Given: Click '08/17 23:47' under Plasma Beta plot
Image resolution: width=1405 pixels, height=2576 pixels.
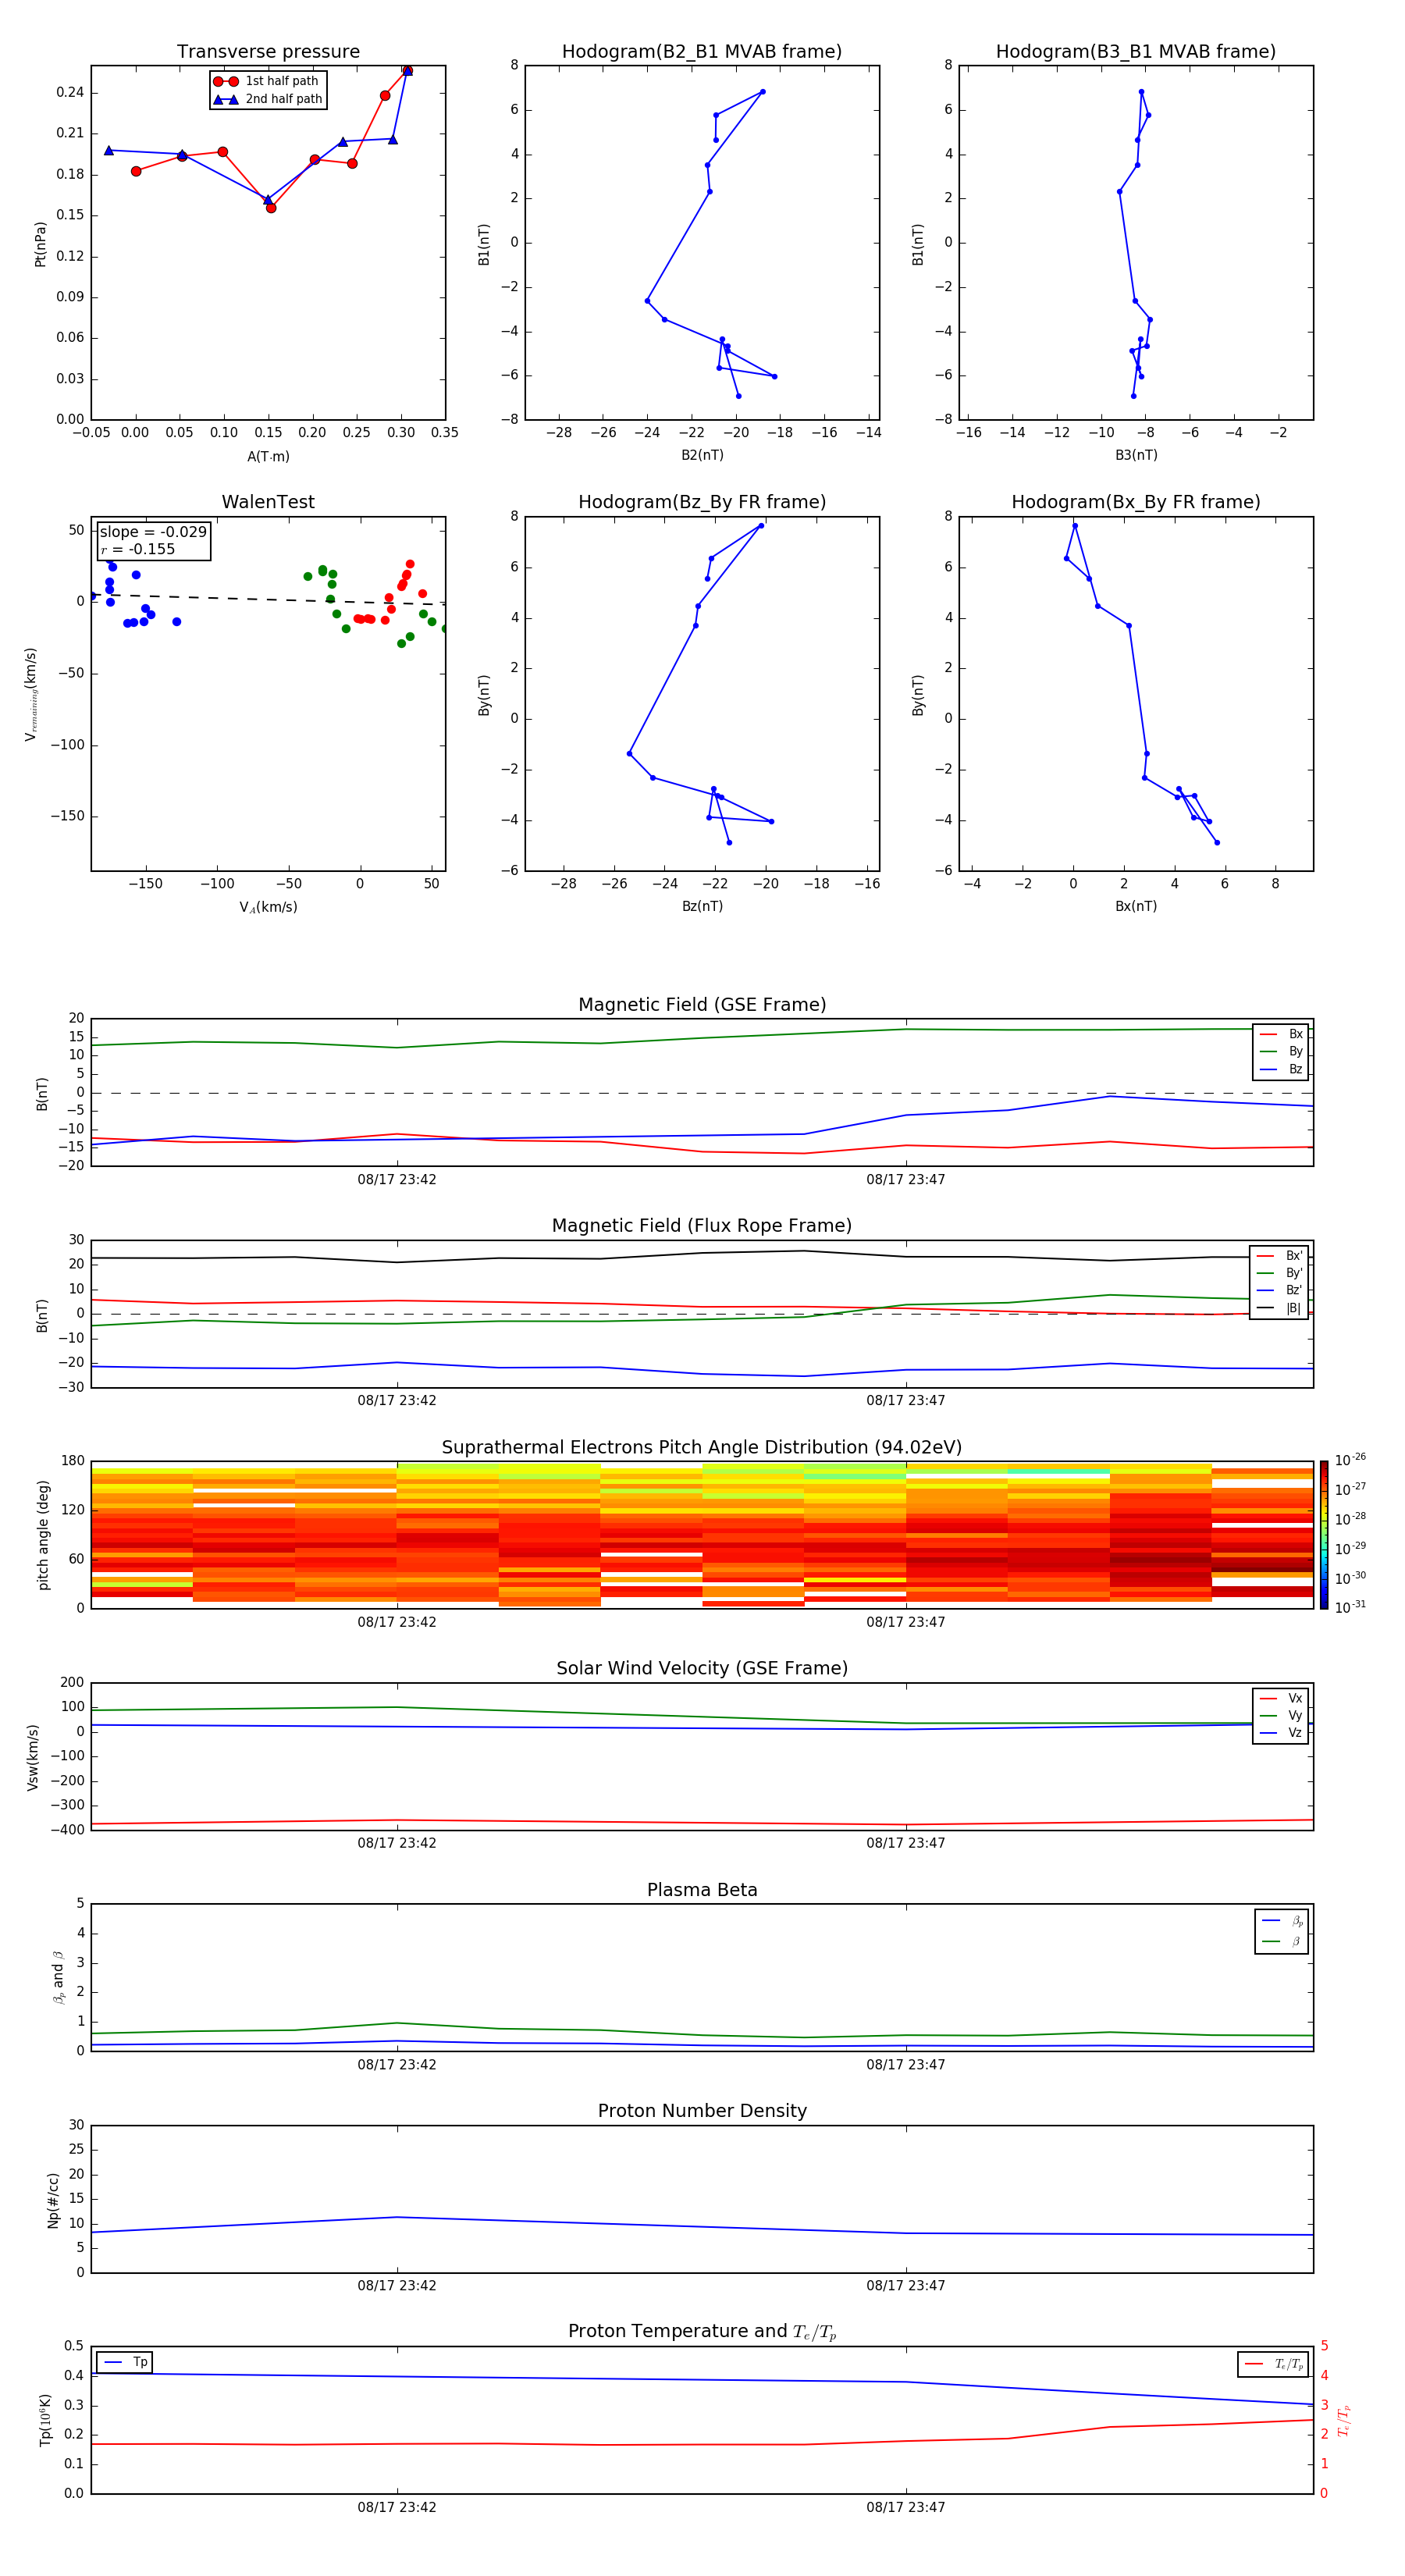Looking at the screenshot, I should 906,2064.
